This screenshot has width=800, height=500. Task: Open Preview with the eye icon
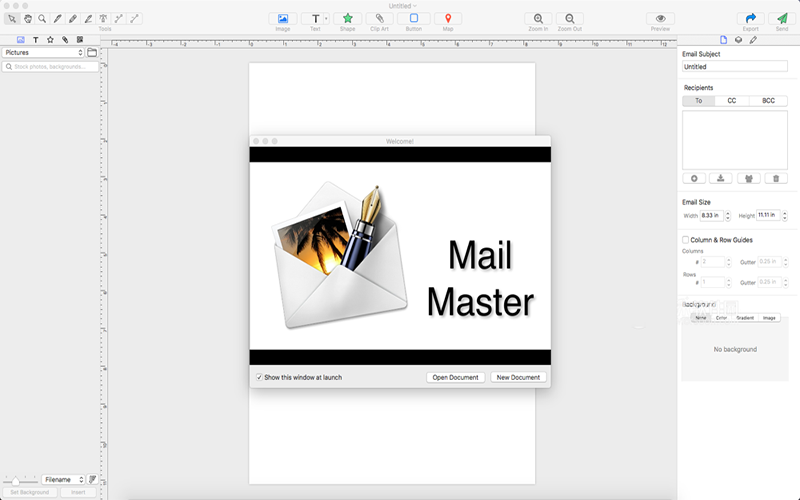(660, 19)
